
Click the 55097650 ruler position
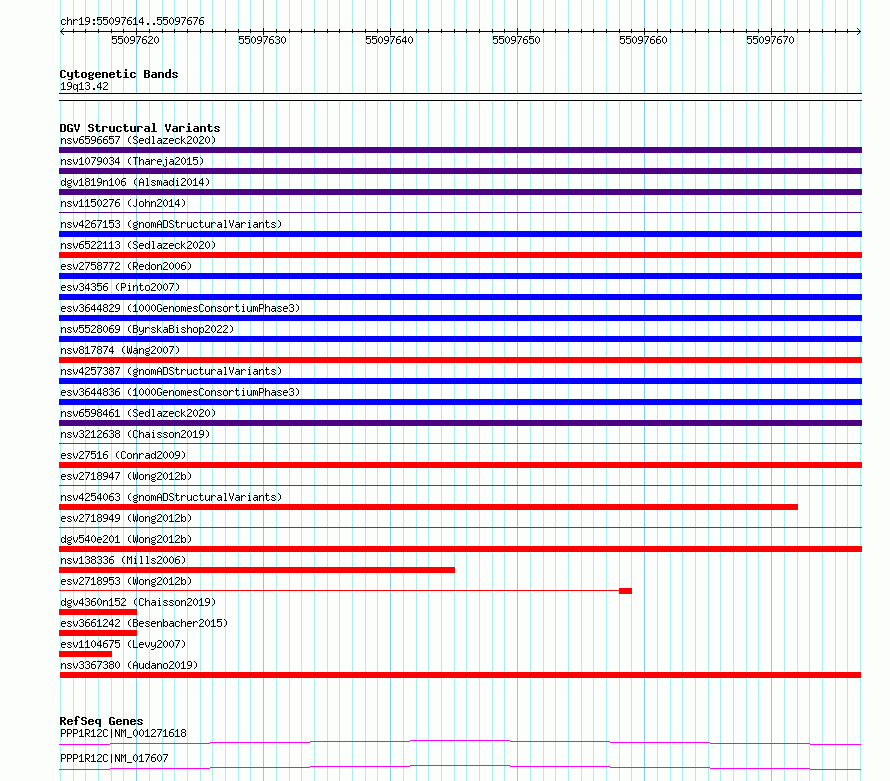point(517,40)
